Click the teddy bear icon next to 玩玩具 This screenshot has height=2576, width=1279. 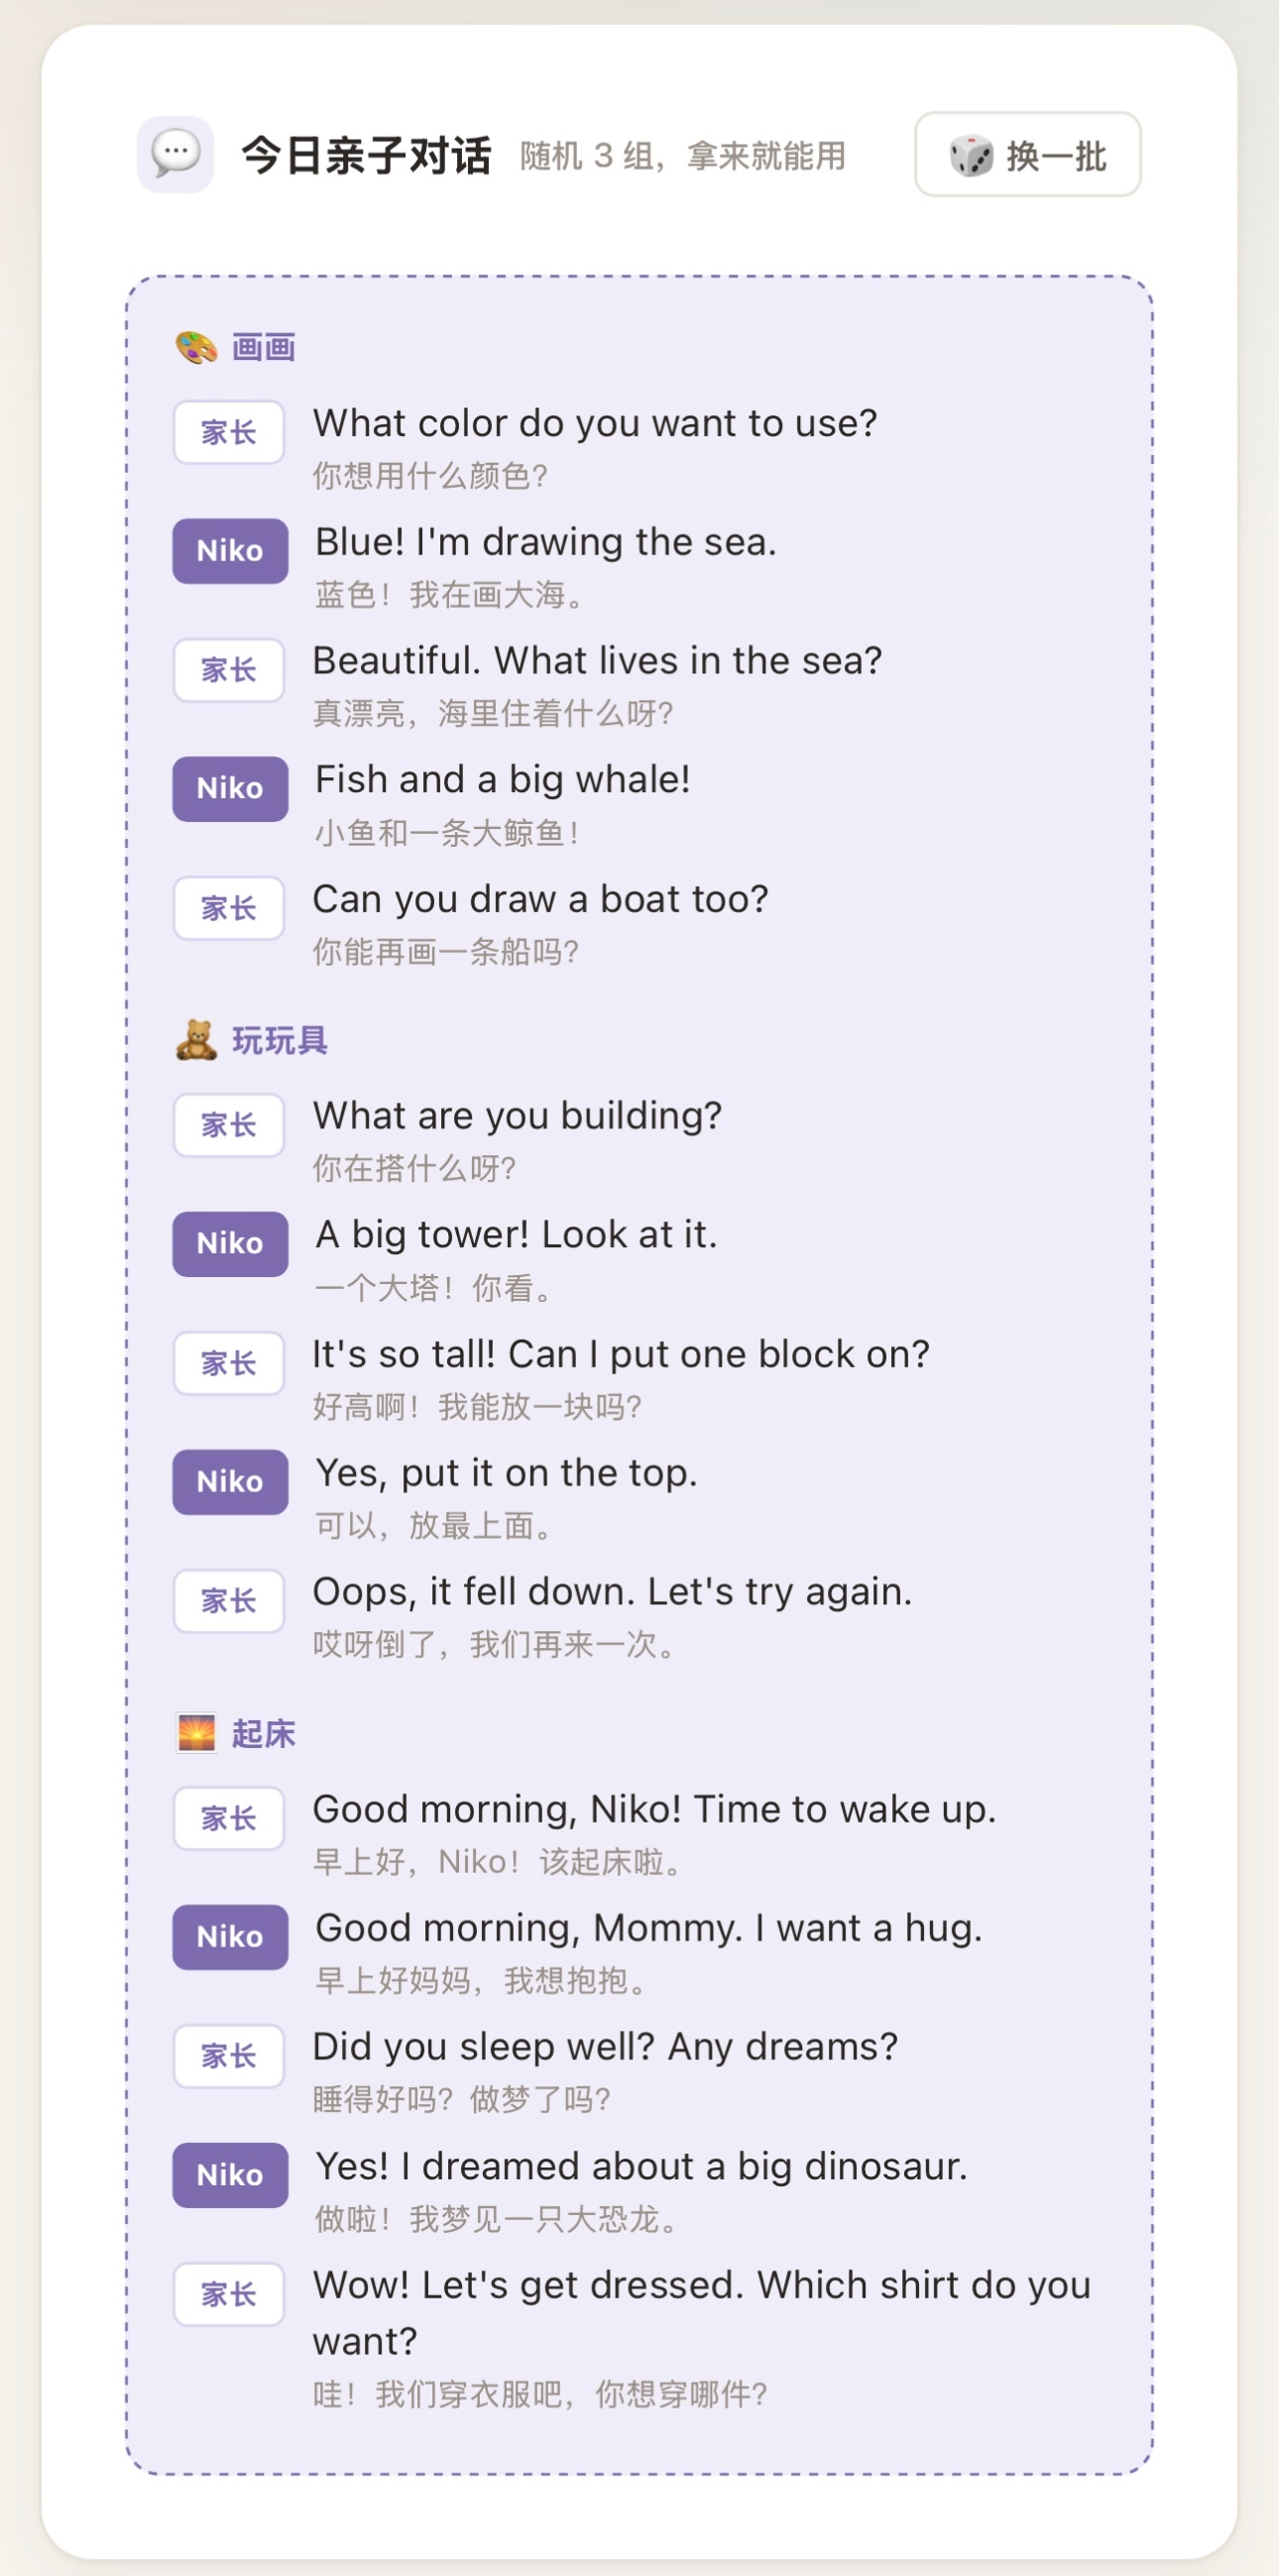(196, 1041)
